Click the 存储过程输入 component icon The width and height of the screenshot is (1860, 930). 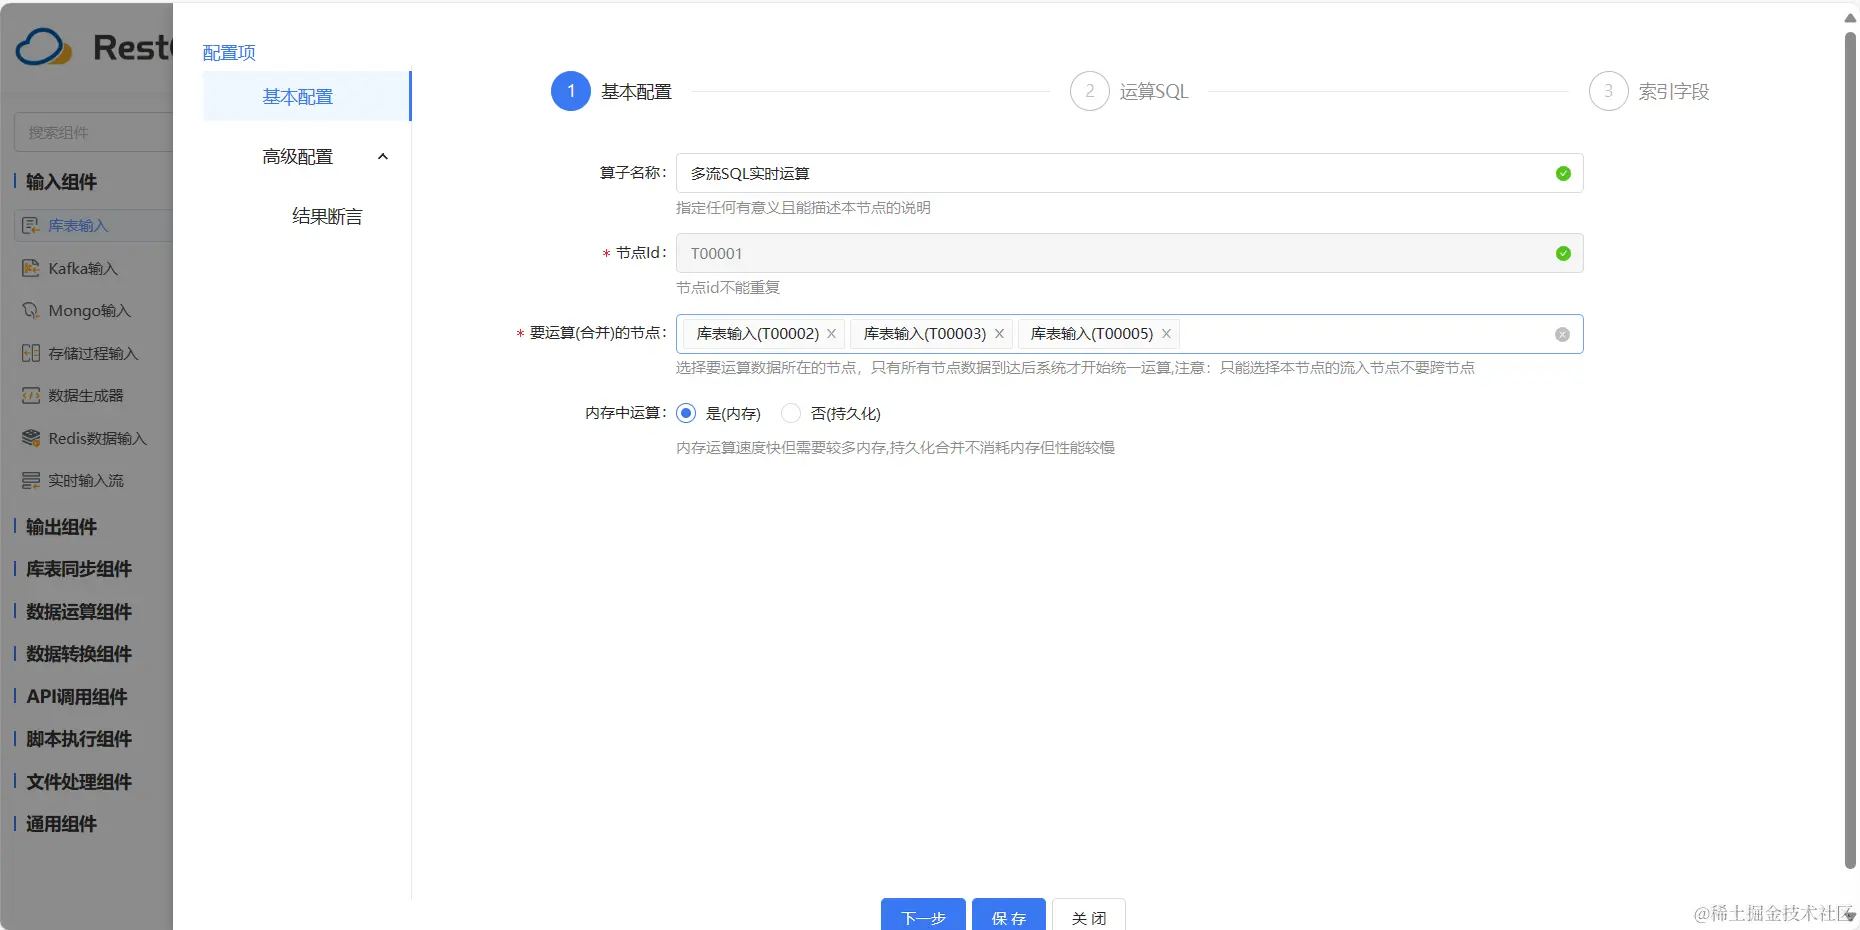tap(31, 353)
